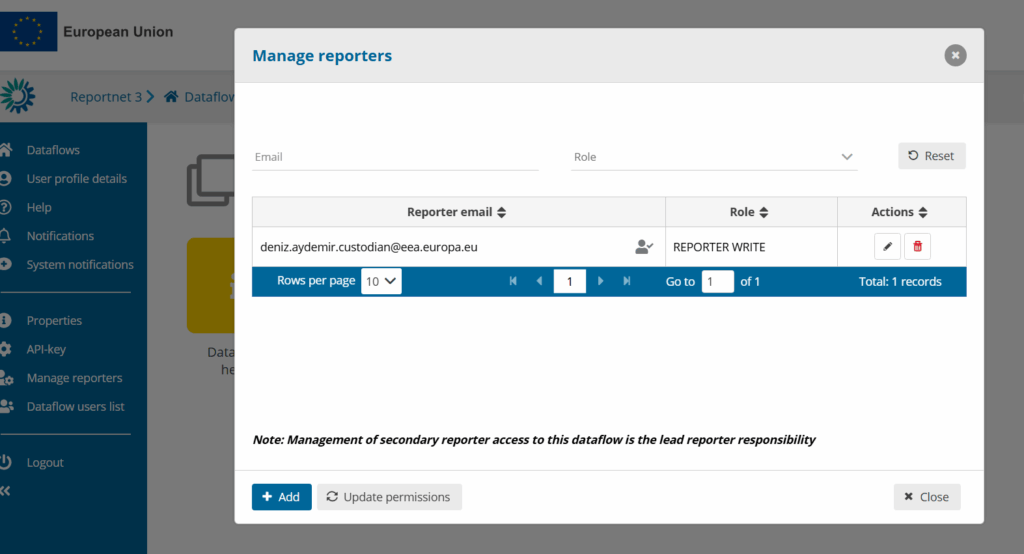The image size is (1024, 554).
Task: Open the Role filter dropdown
Action: (714, 157)
